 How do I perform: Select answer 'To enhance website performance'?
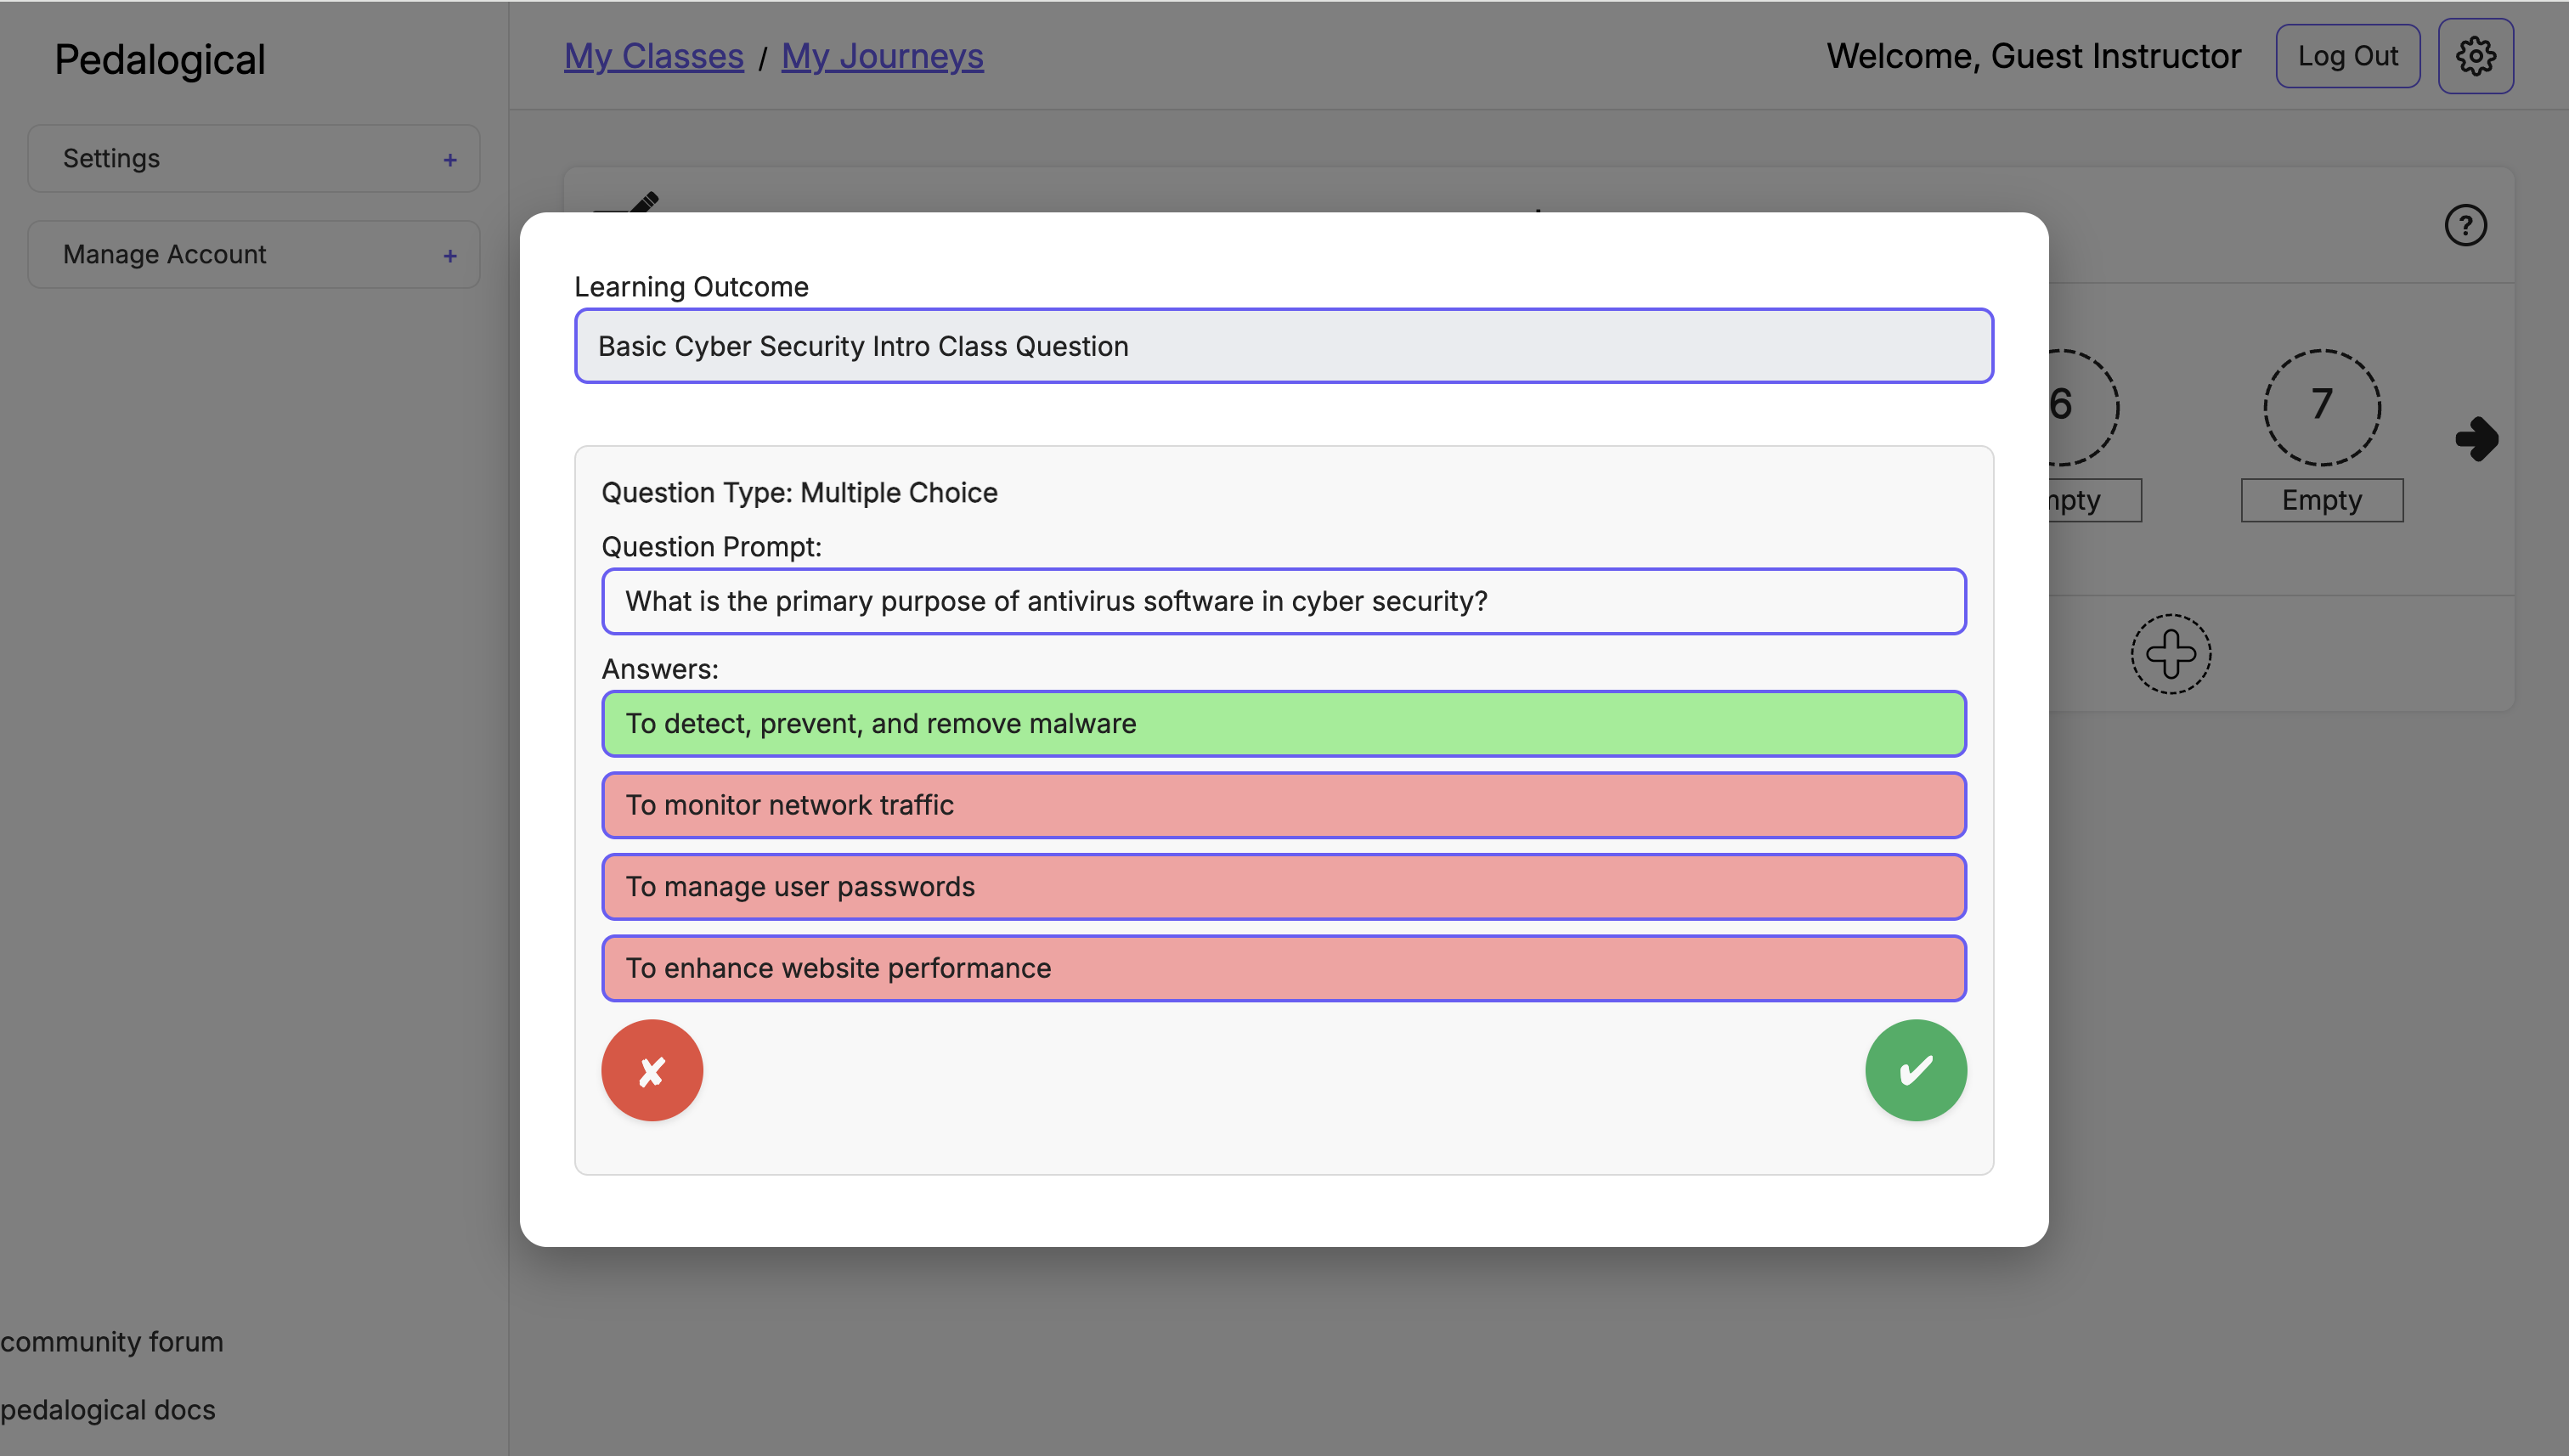1283,968
